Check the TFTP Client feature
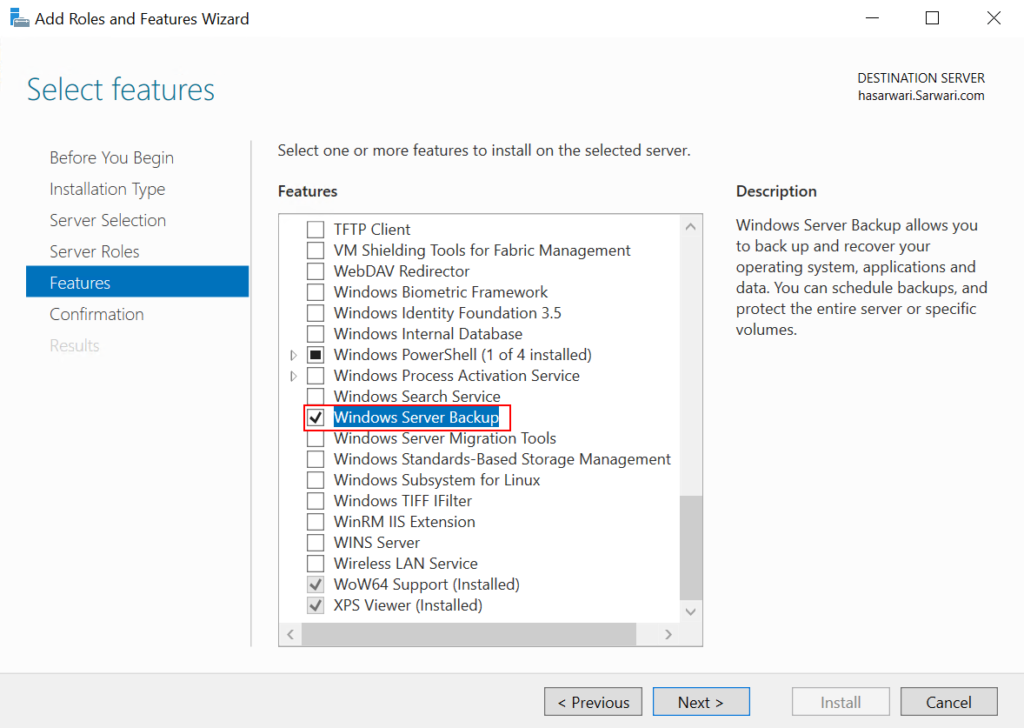The image size is (1024, 728). (315, 229)
